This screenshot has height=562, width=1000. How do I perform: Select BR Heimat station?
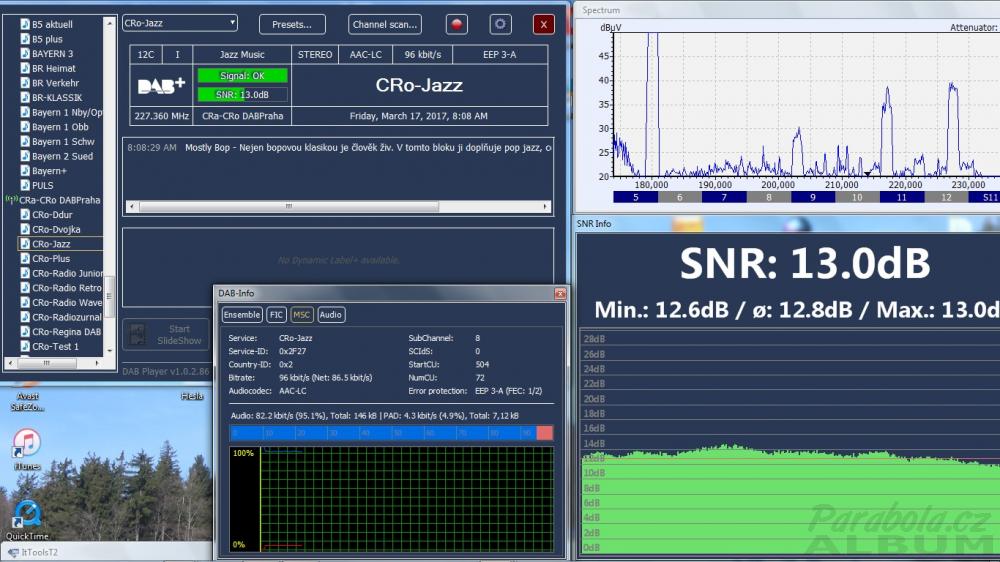54,68
